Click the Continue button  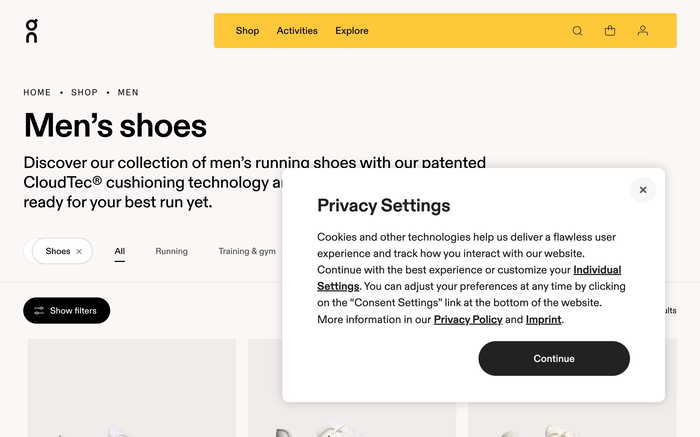554,358
